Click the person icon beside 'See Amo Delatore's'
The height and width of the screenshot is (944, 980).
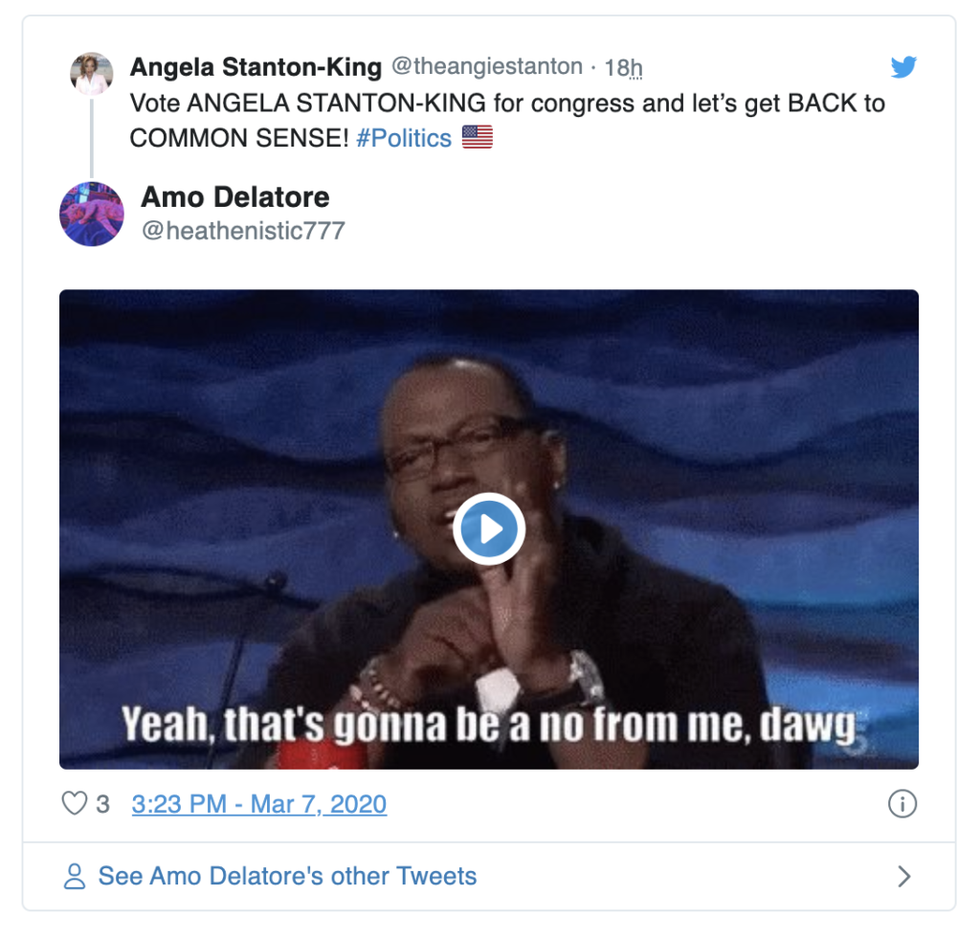[x=74, y=877]
